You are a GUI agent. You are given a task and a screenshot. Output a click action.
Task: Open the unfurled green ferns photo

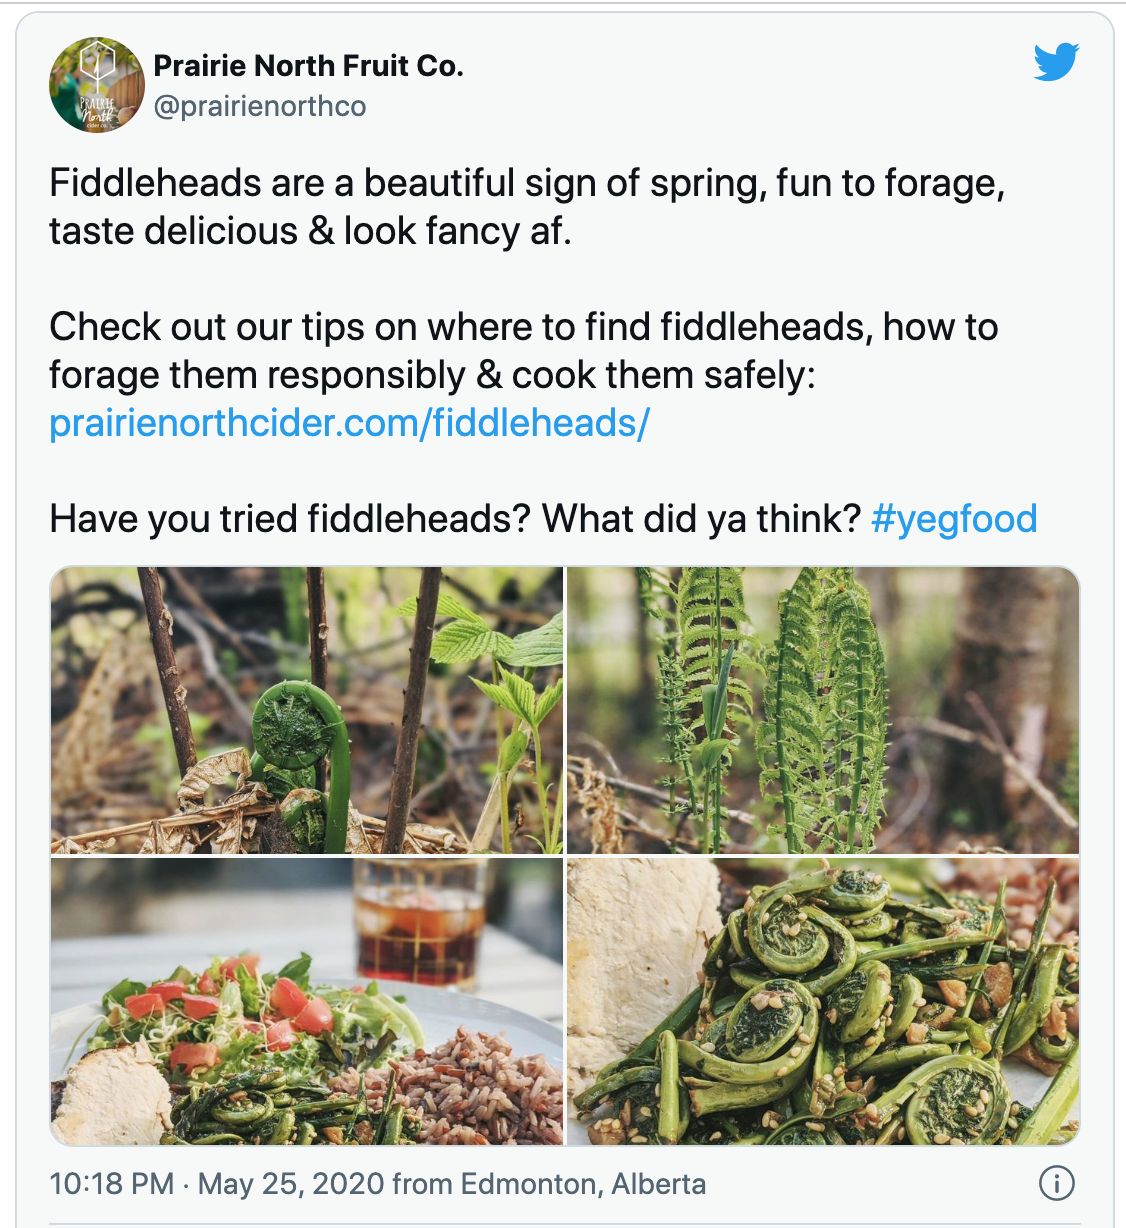pos(823,710)
